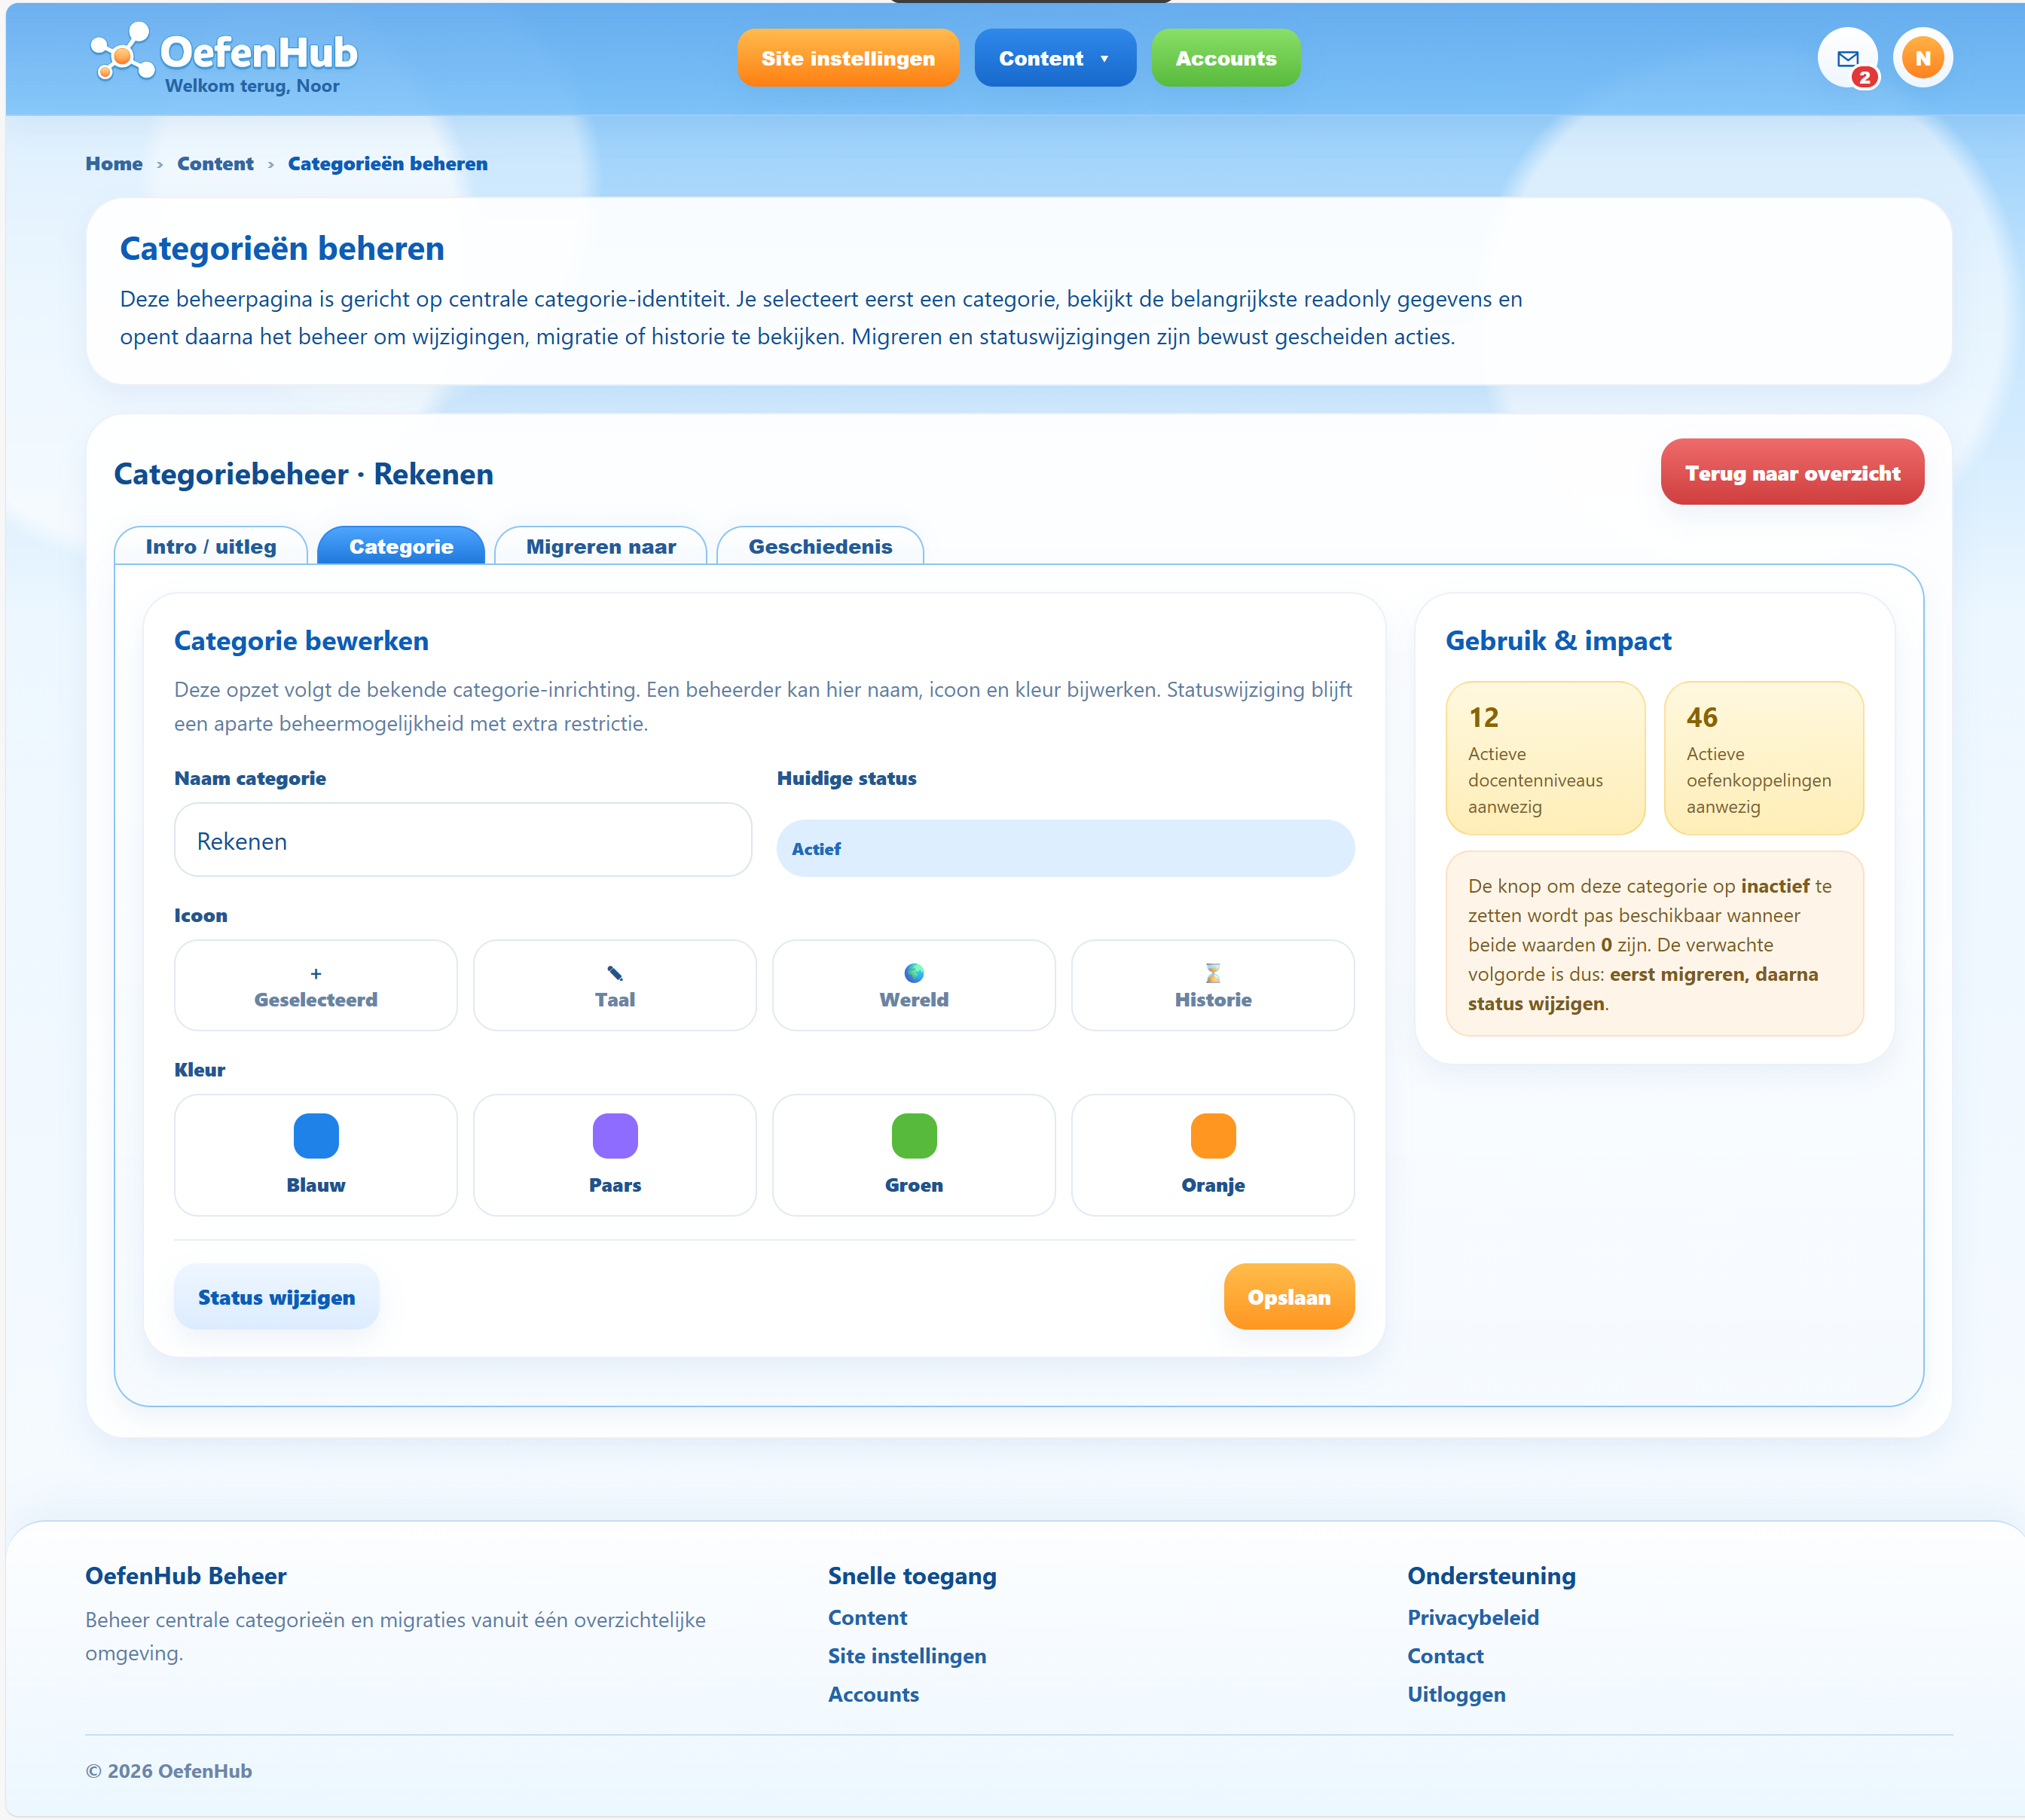Click the © 2026 OefenHub text

(169, 1771)
